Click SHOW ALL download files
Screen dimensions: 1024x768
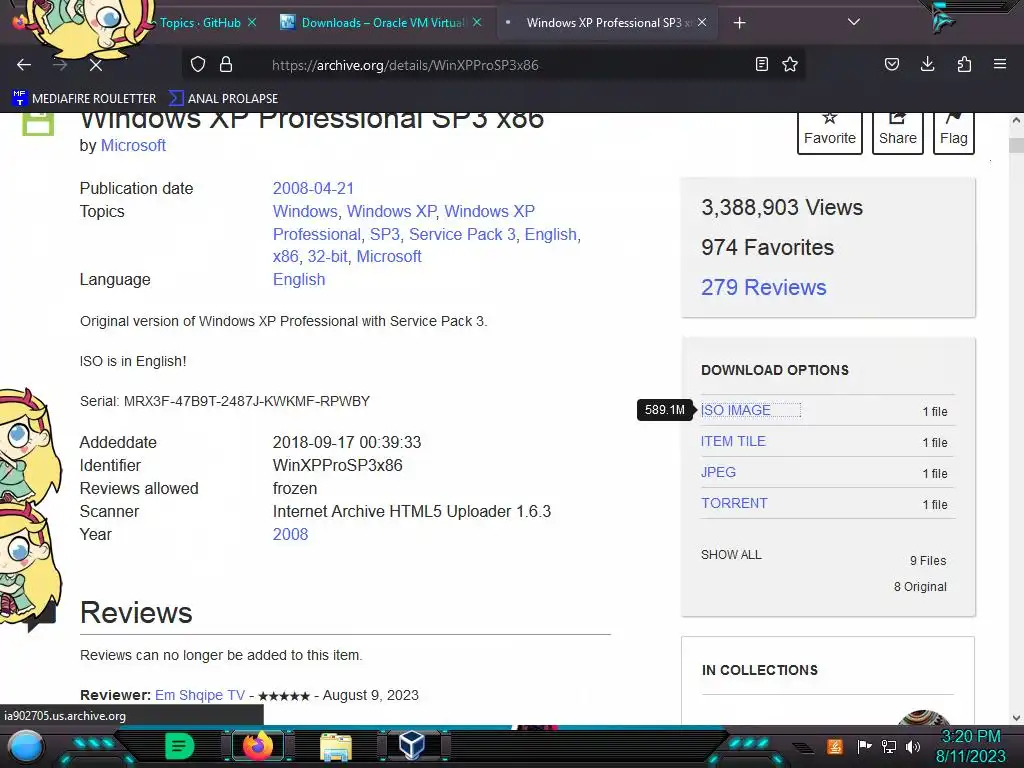coord(731,554)
